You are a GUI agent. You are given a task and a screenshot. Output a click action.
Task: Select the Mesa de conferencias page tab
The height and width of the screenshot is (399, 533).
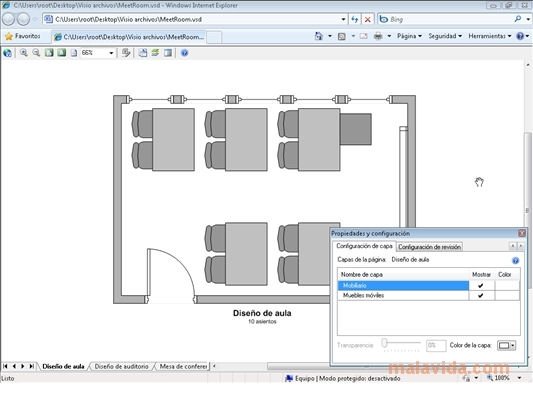(x=183, y=366)
